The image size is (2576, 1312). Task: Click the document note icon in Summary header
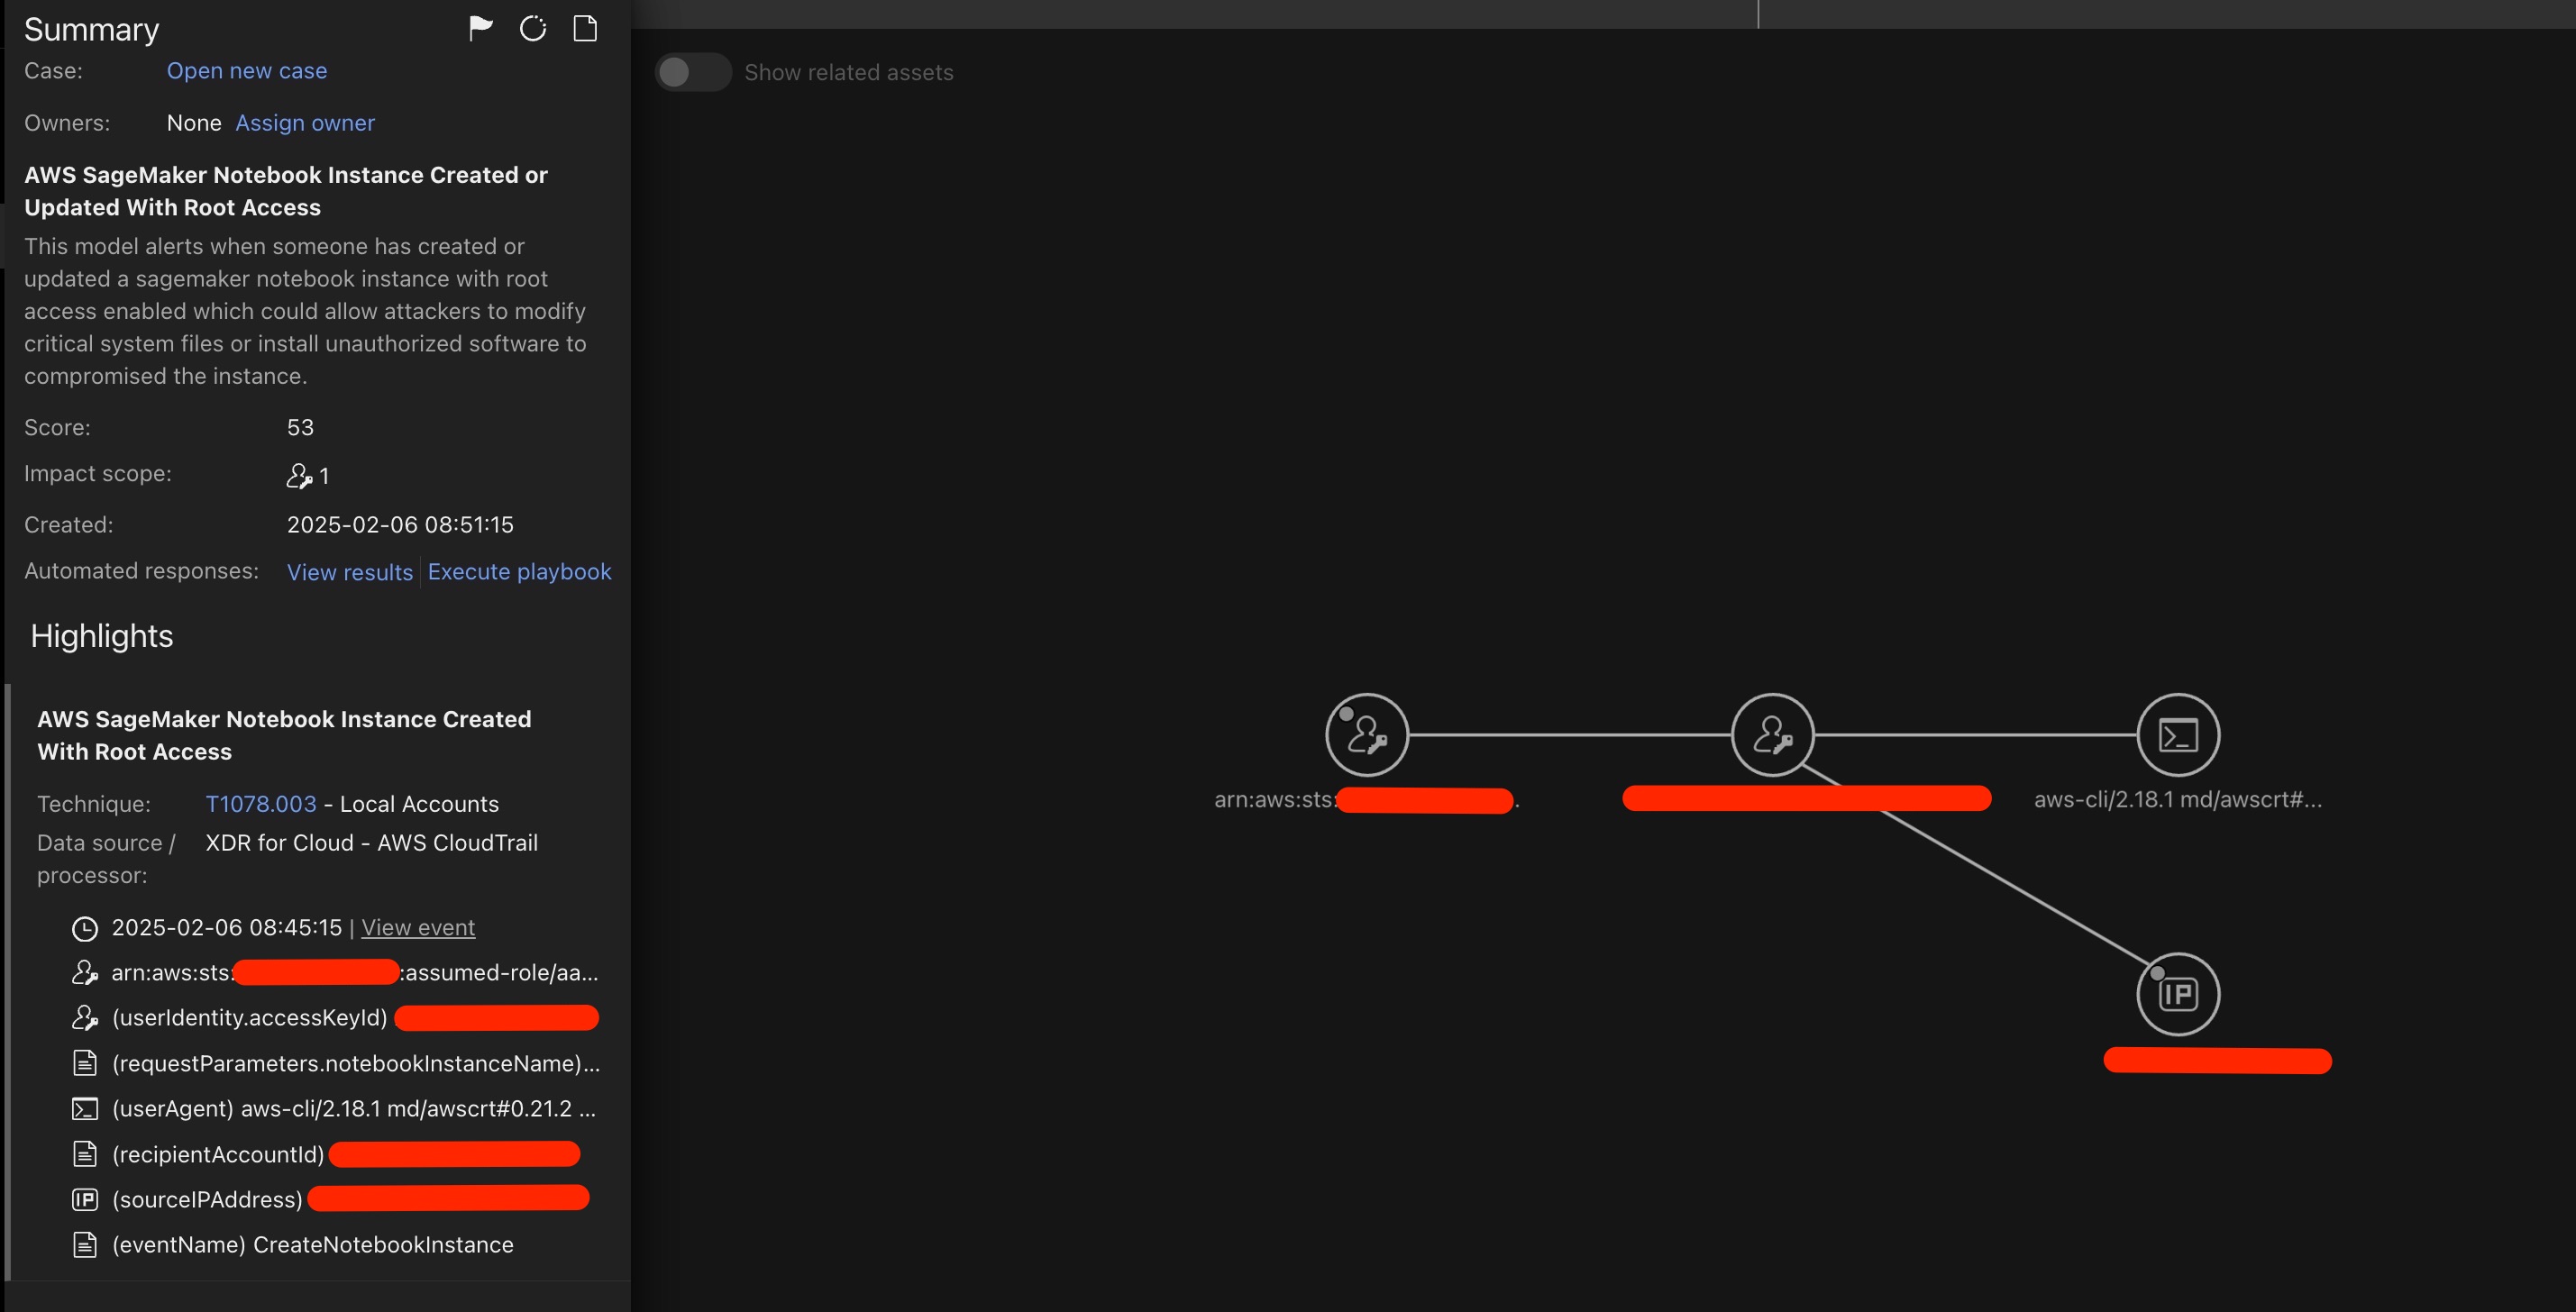pyautogui.click(x=585, y=29)
